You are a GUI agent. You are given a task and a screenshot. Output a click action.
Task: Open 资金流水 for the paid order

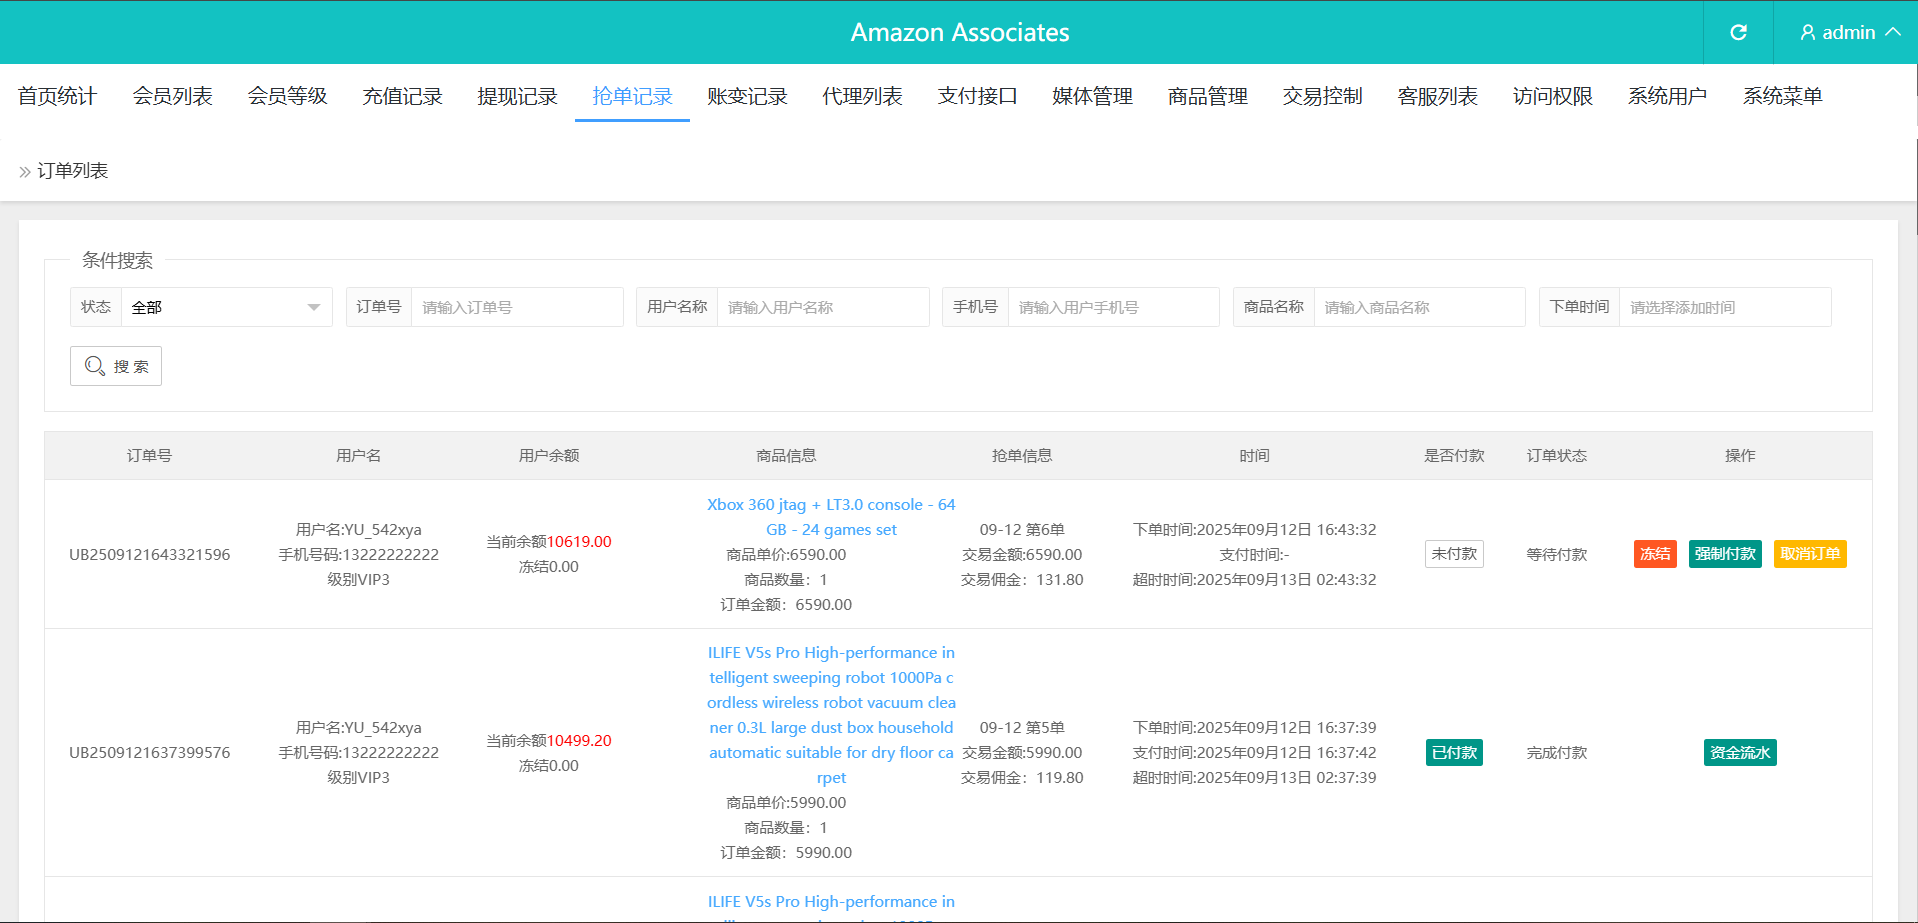point(1740,753)
